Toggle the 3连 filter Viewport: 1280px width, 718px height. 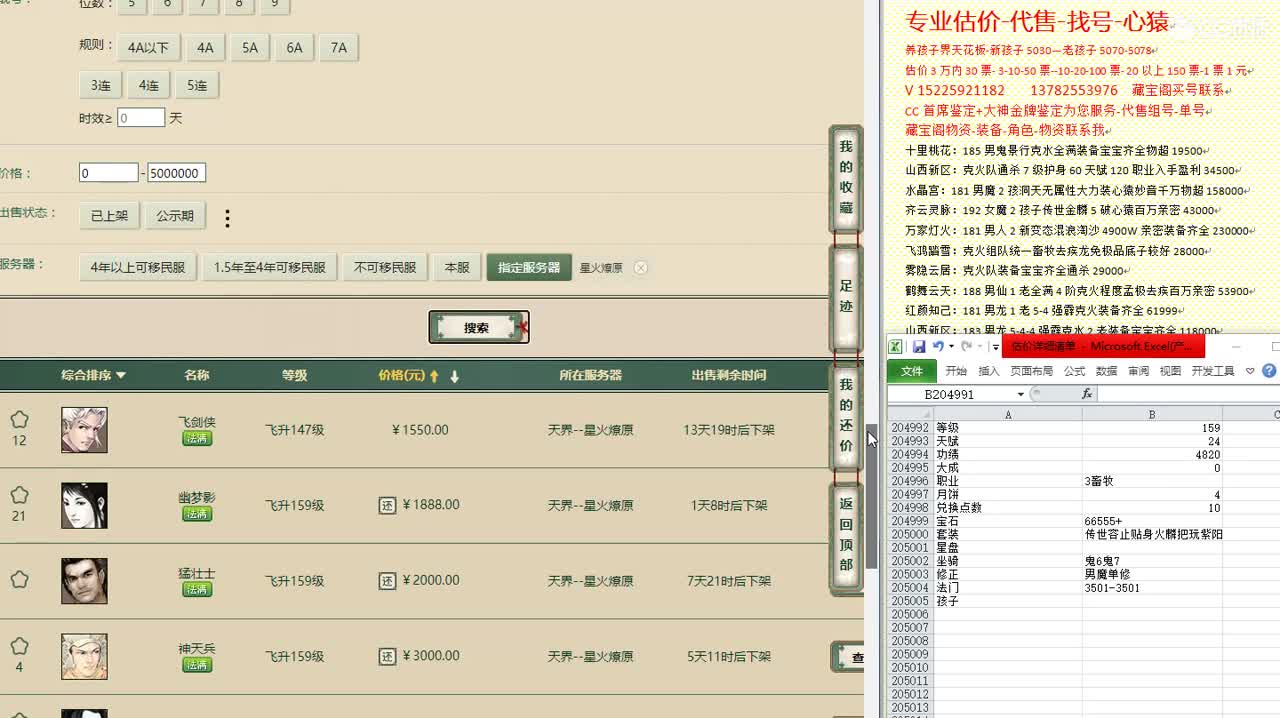click(101, 85)
